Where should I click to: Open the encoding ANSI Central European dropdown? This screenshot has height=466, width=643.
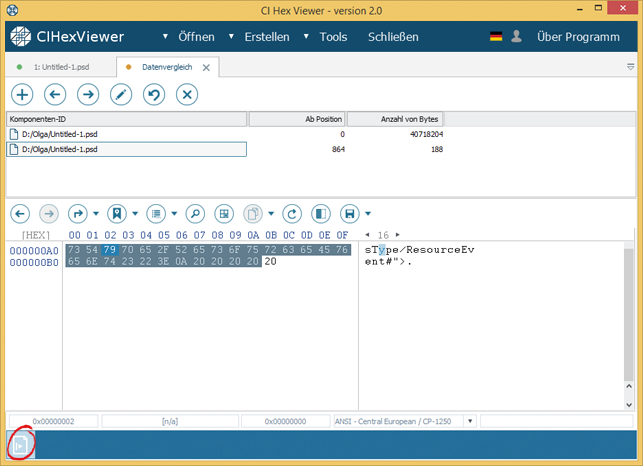[x=470, y=421]
